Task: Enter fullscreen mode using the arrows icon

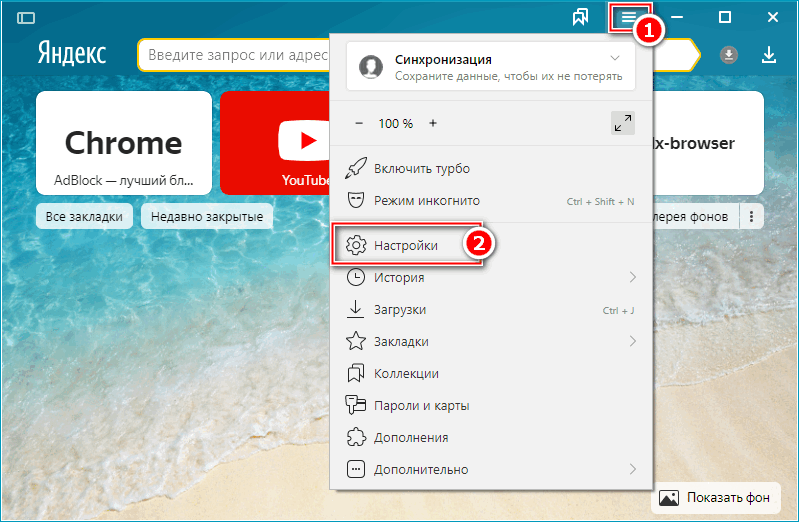Action: pos(623,123)
